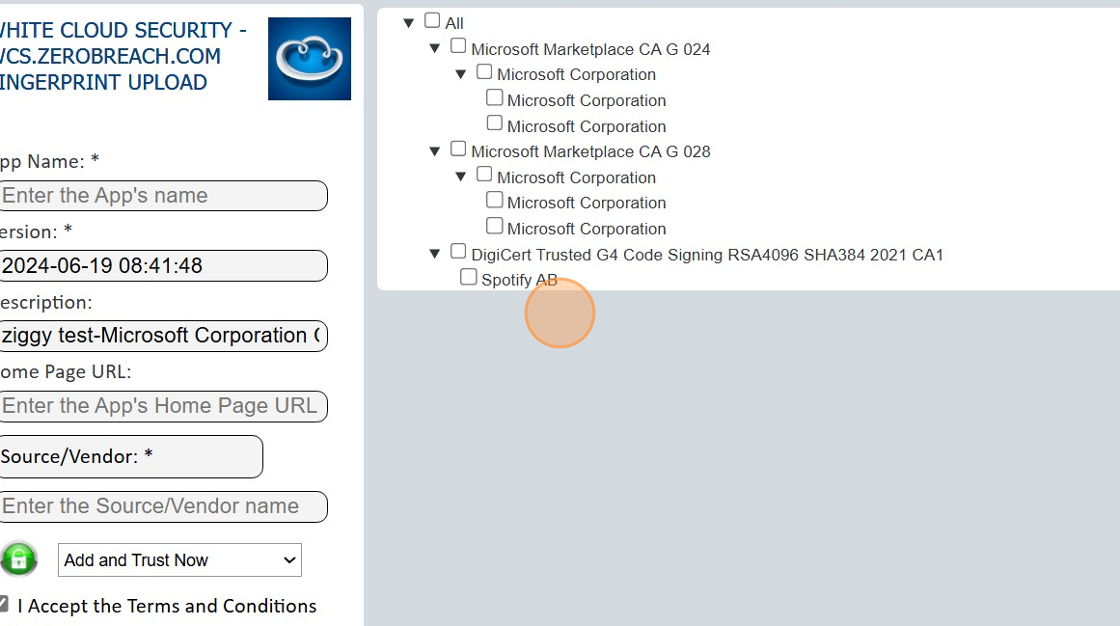Viewport: 1120px width, 626px height.
Task: Collapse the DigiCert Trusted G4 tree node
Action: (434, 254)
